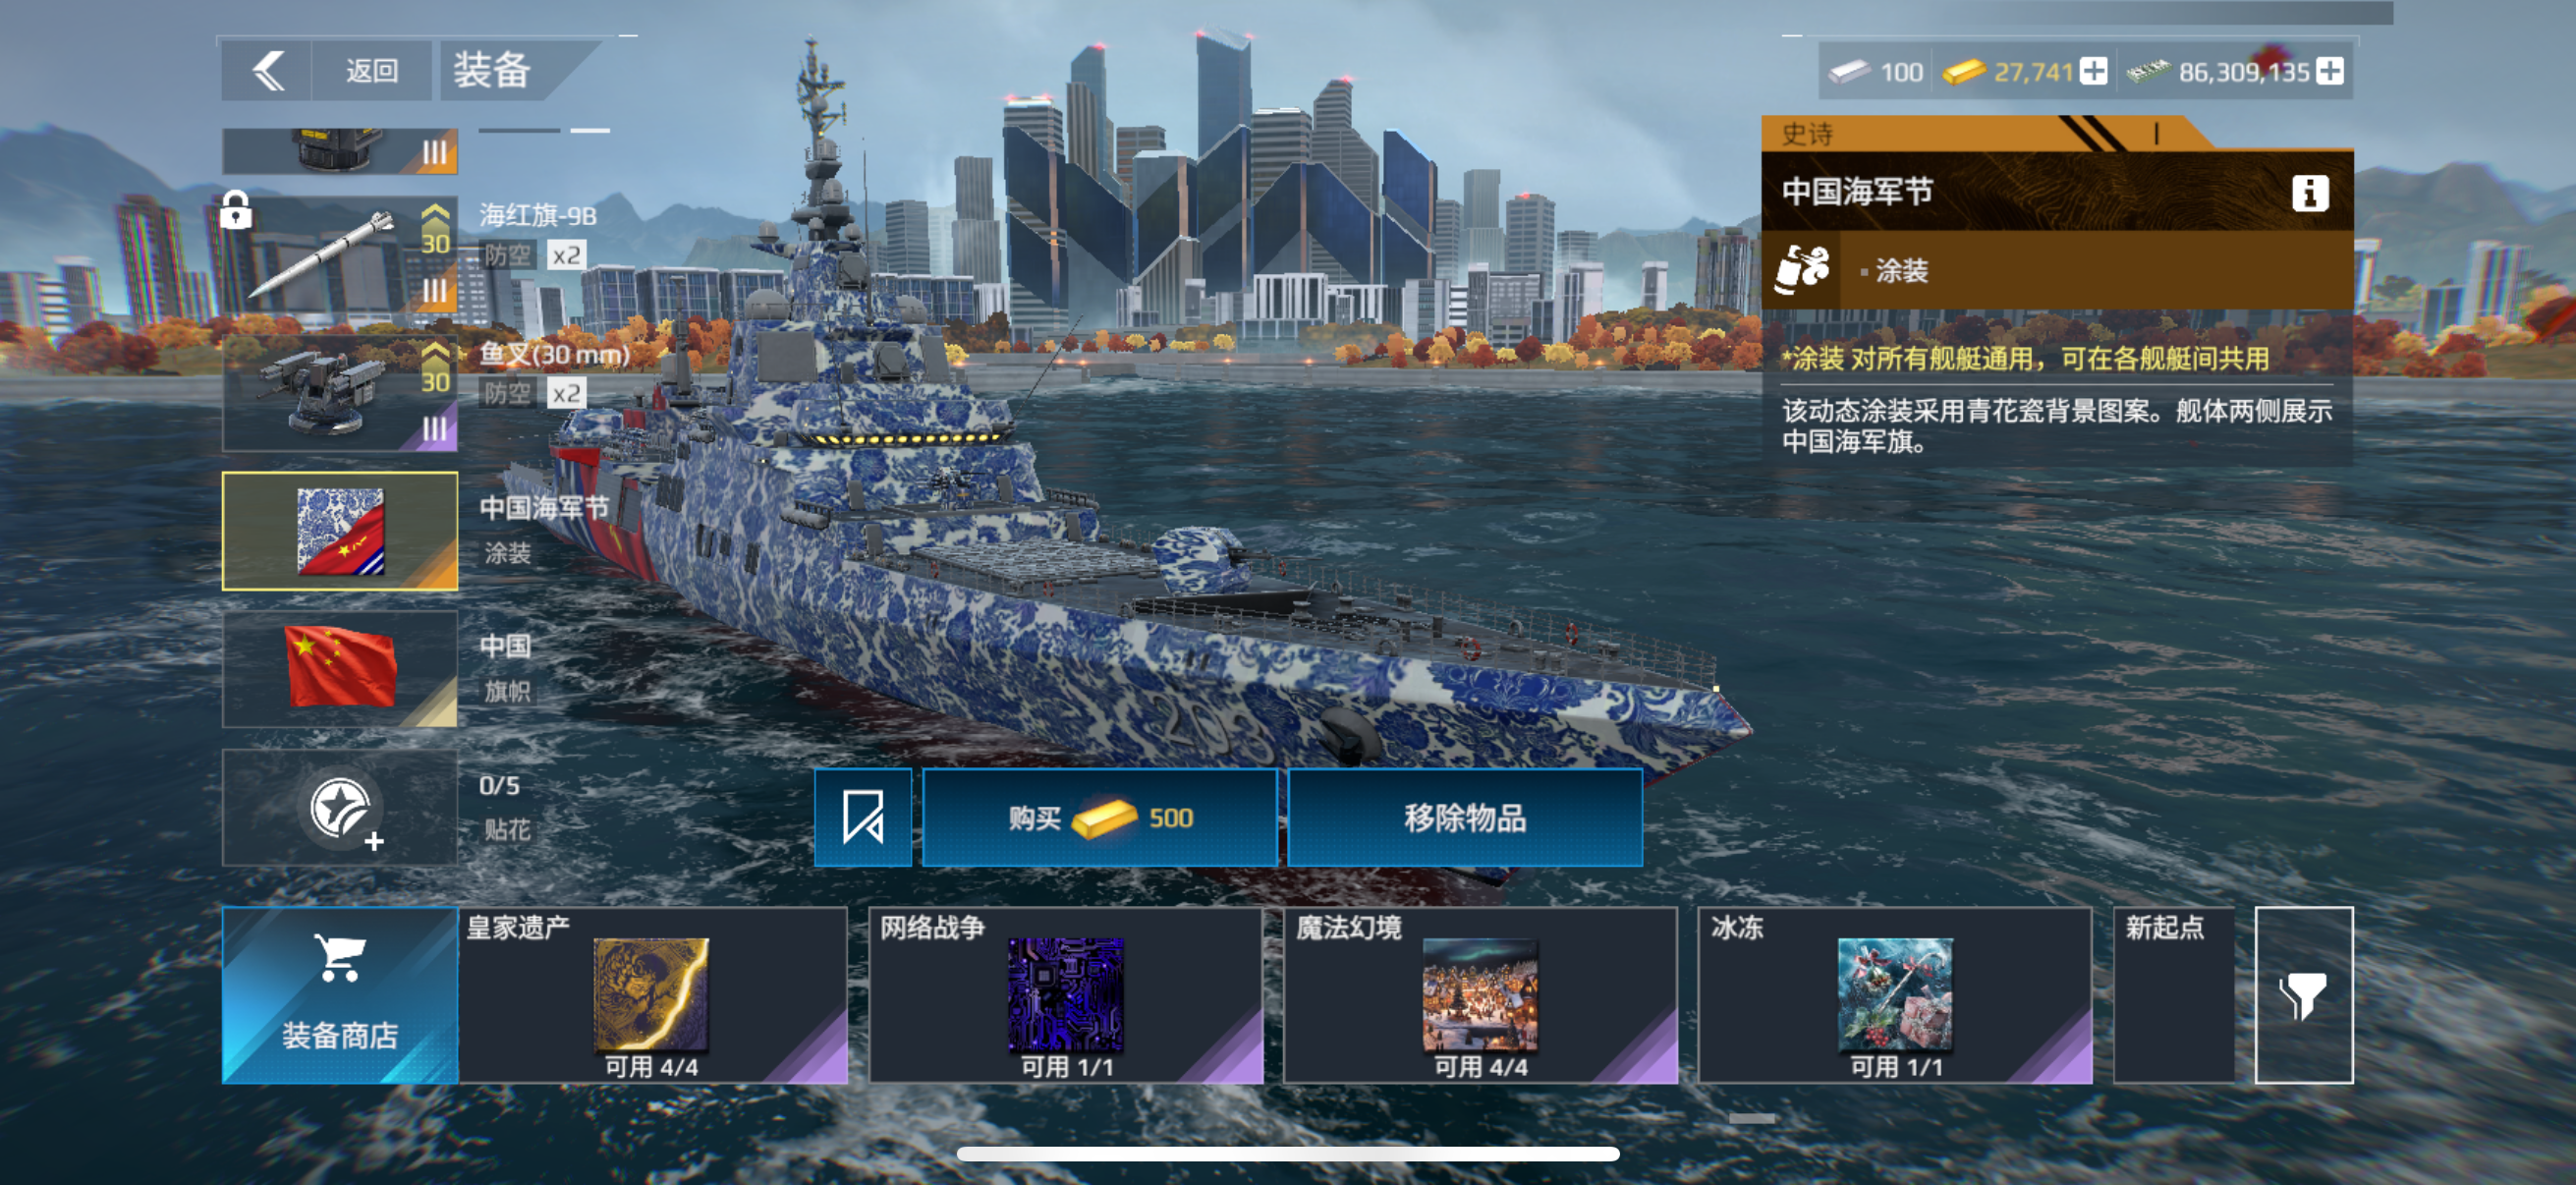The width and height of the screenshot is (2576, 1185).
Task: Add gold using the plus icon
Action: point(2093,71)
